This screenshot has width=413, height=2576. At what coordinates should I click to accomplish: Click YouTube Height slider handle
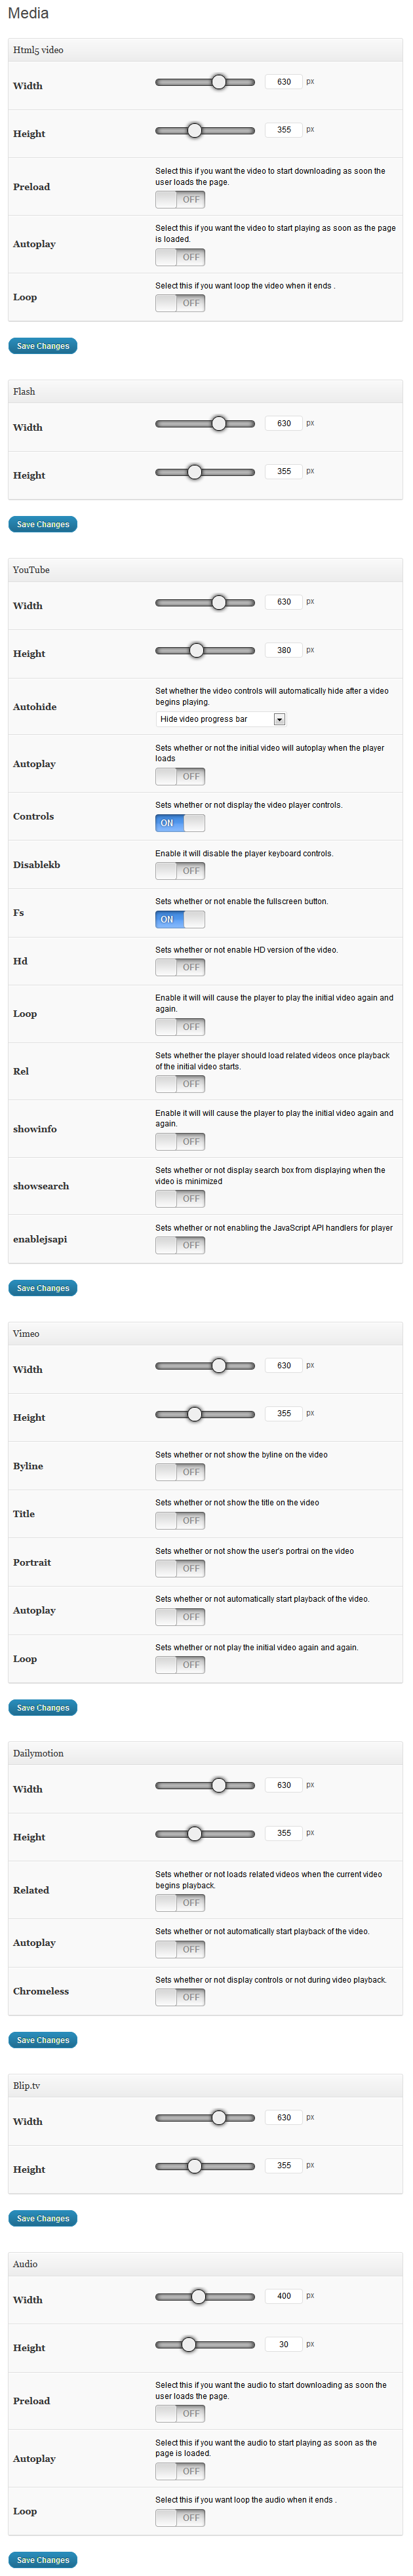pos(196,650)
